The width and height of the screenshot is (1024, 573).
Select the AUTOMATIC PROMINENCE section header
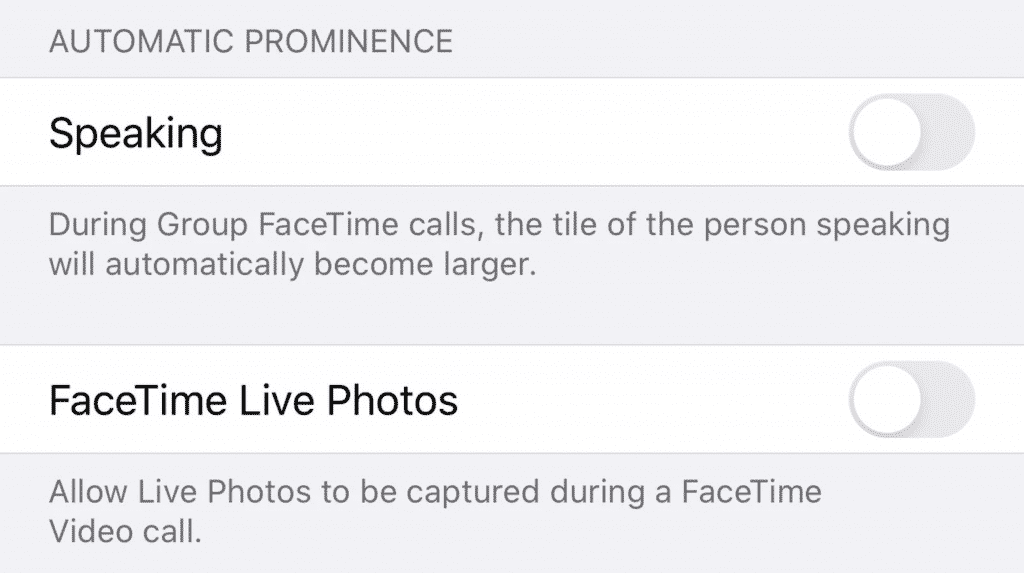tap(250, 42)
